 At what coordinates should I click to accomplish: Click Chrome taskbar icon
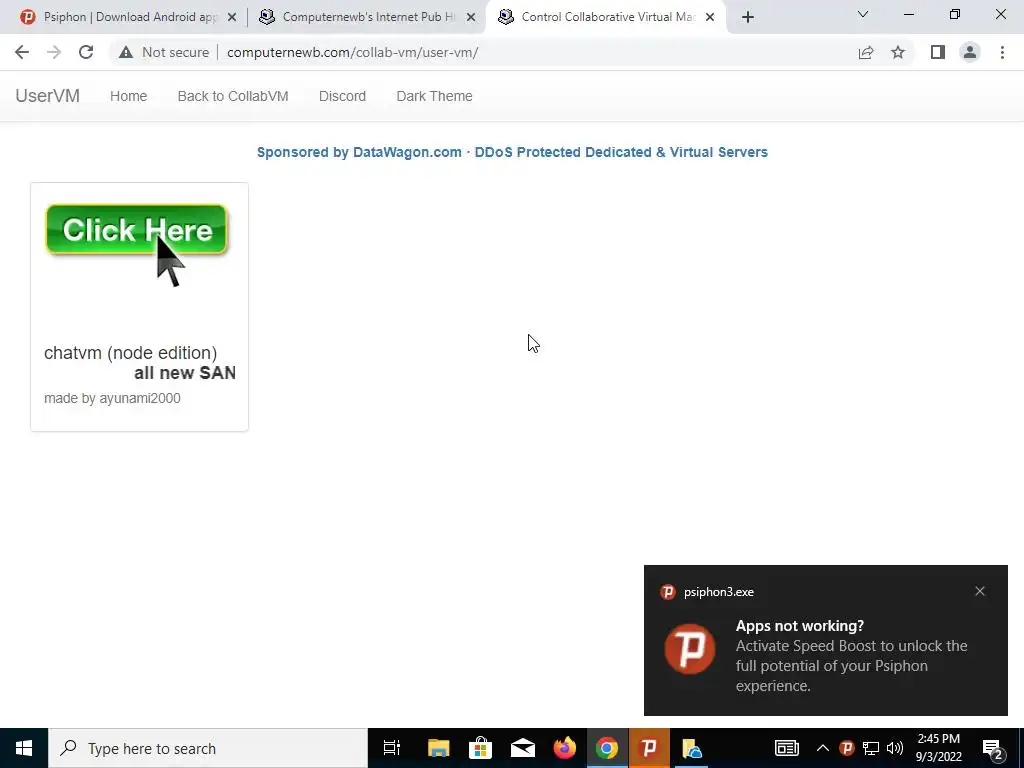pyautogui.click(x=607, y=748)
